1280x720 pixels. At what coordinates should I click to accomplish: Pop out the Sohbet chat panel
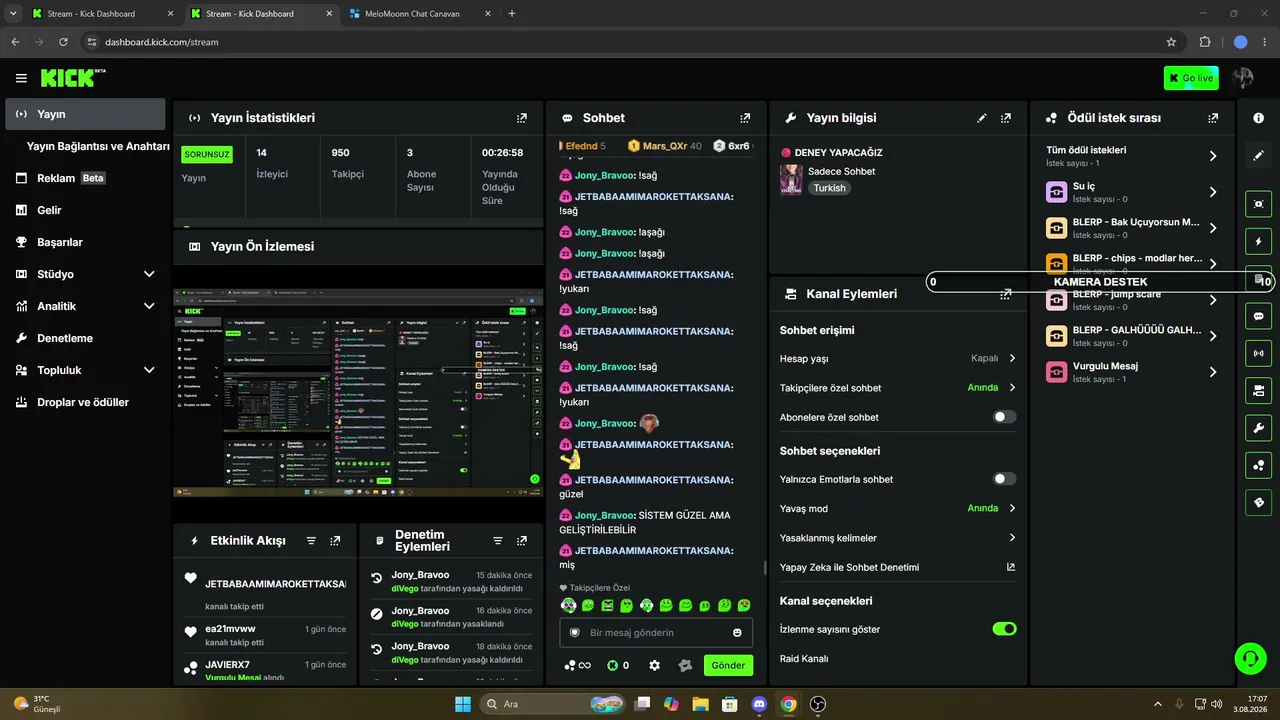(744, 118)
